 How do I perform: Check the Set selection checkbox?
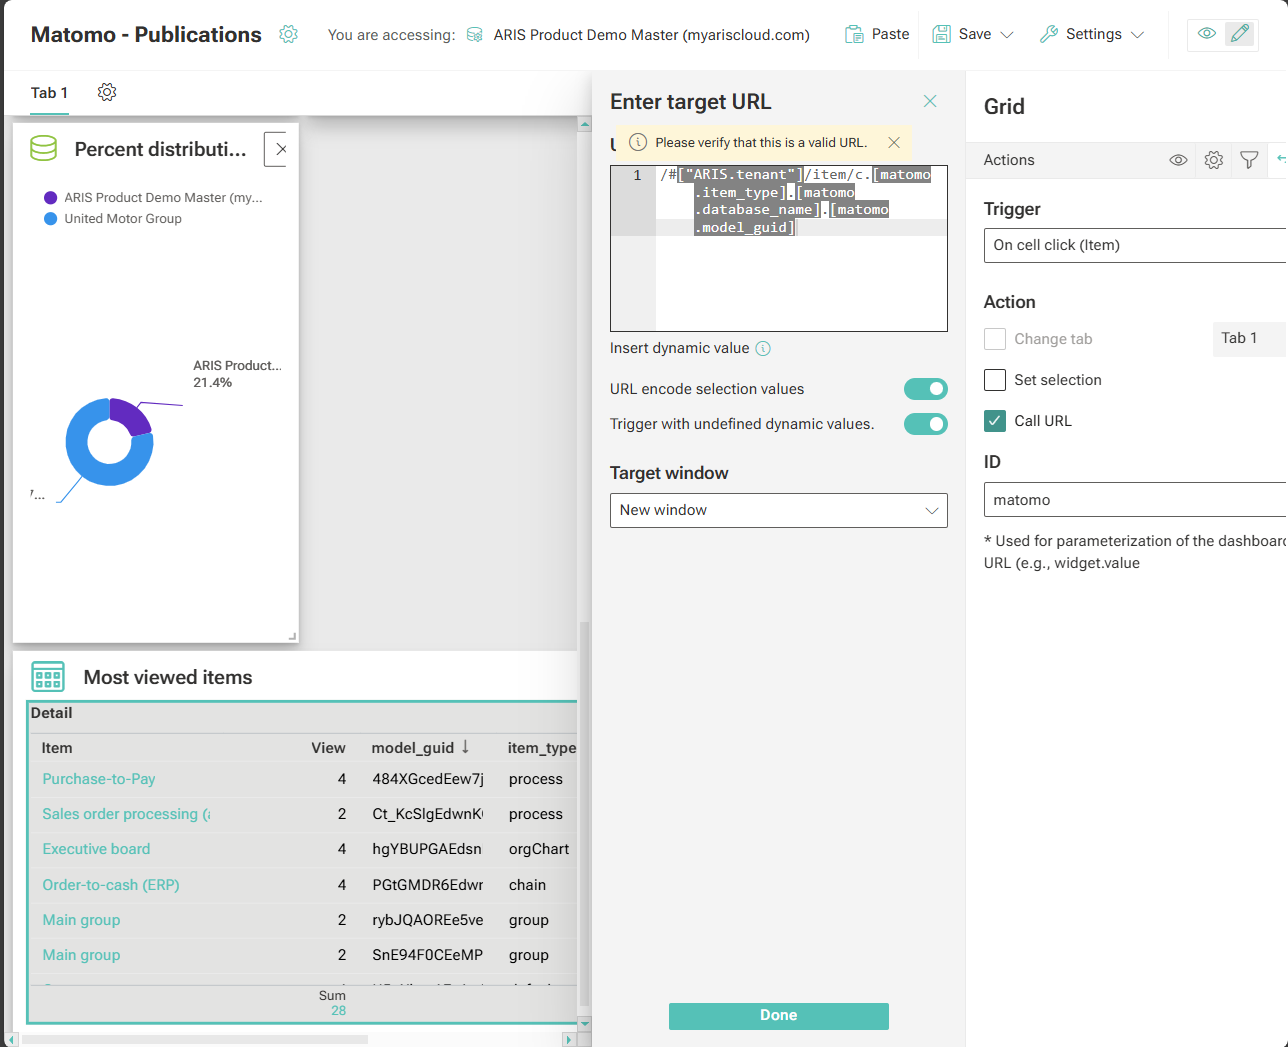pyautogui.click(x=995, y=380)
